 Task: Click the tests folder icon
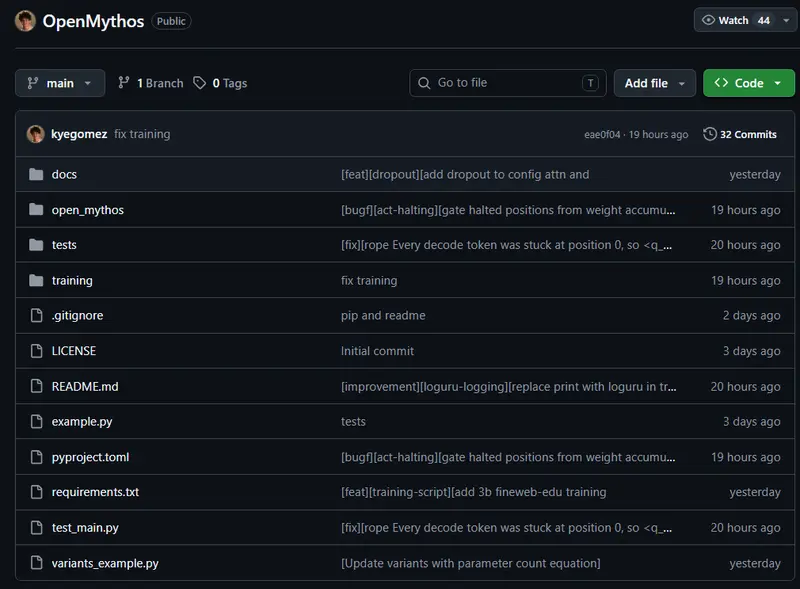(x=36, y=245)
